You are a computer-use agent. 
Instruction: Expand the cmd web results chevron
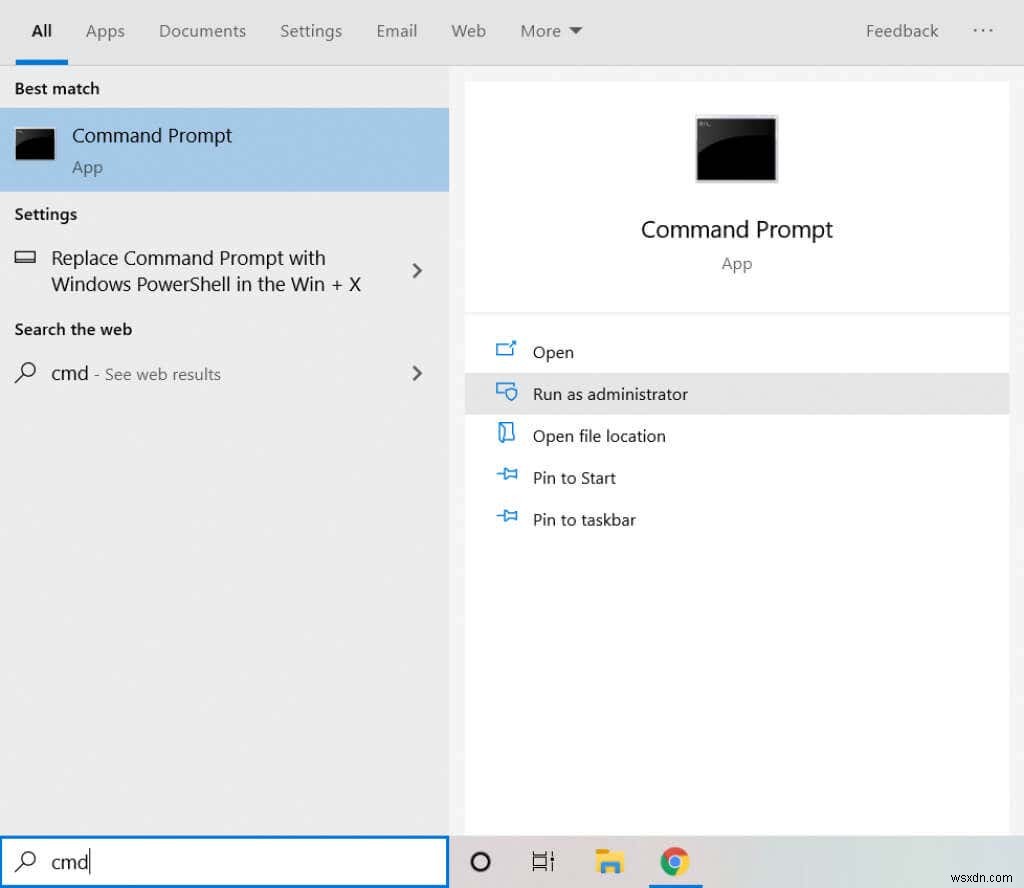click(417, 373)
